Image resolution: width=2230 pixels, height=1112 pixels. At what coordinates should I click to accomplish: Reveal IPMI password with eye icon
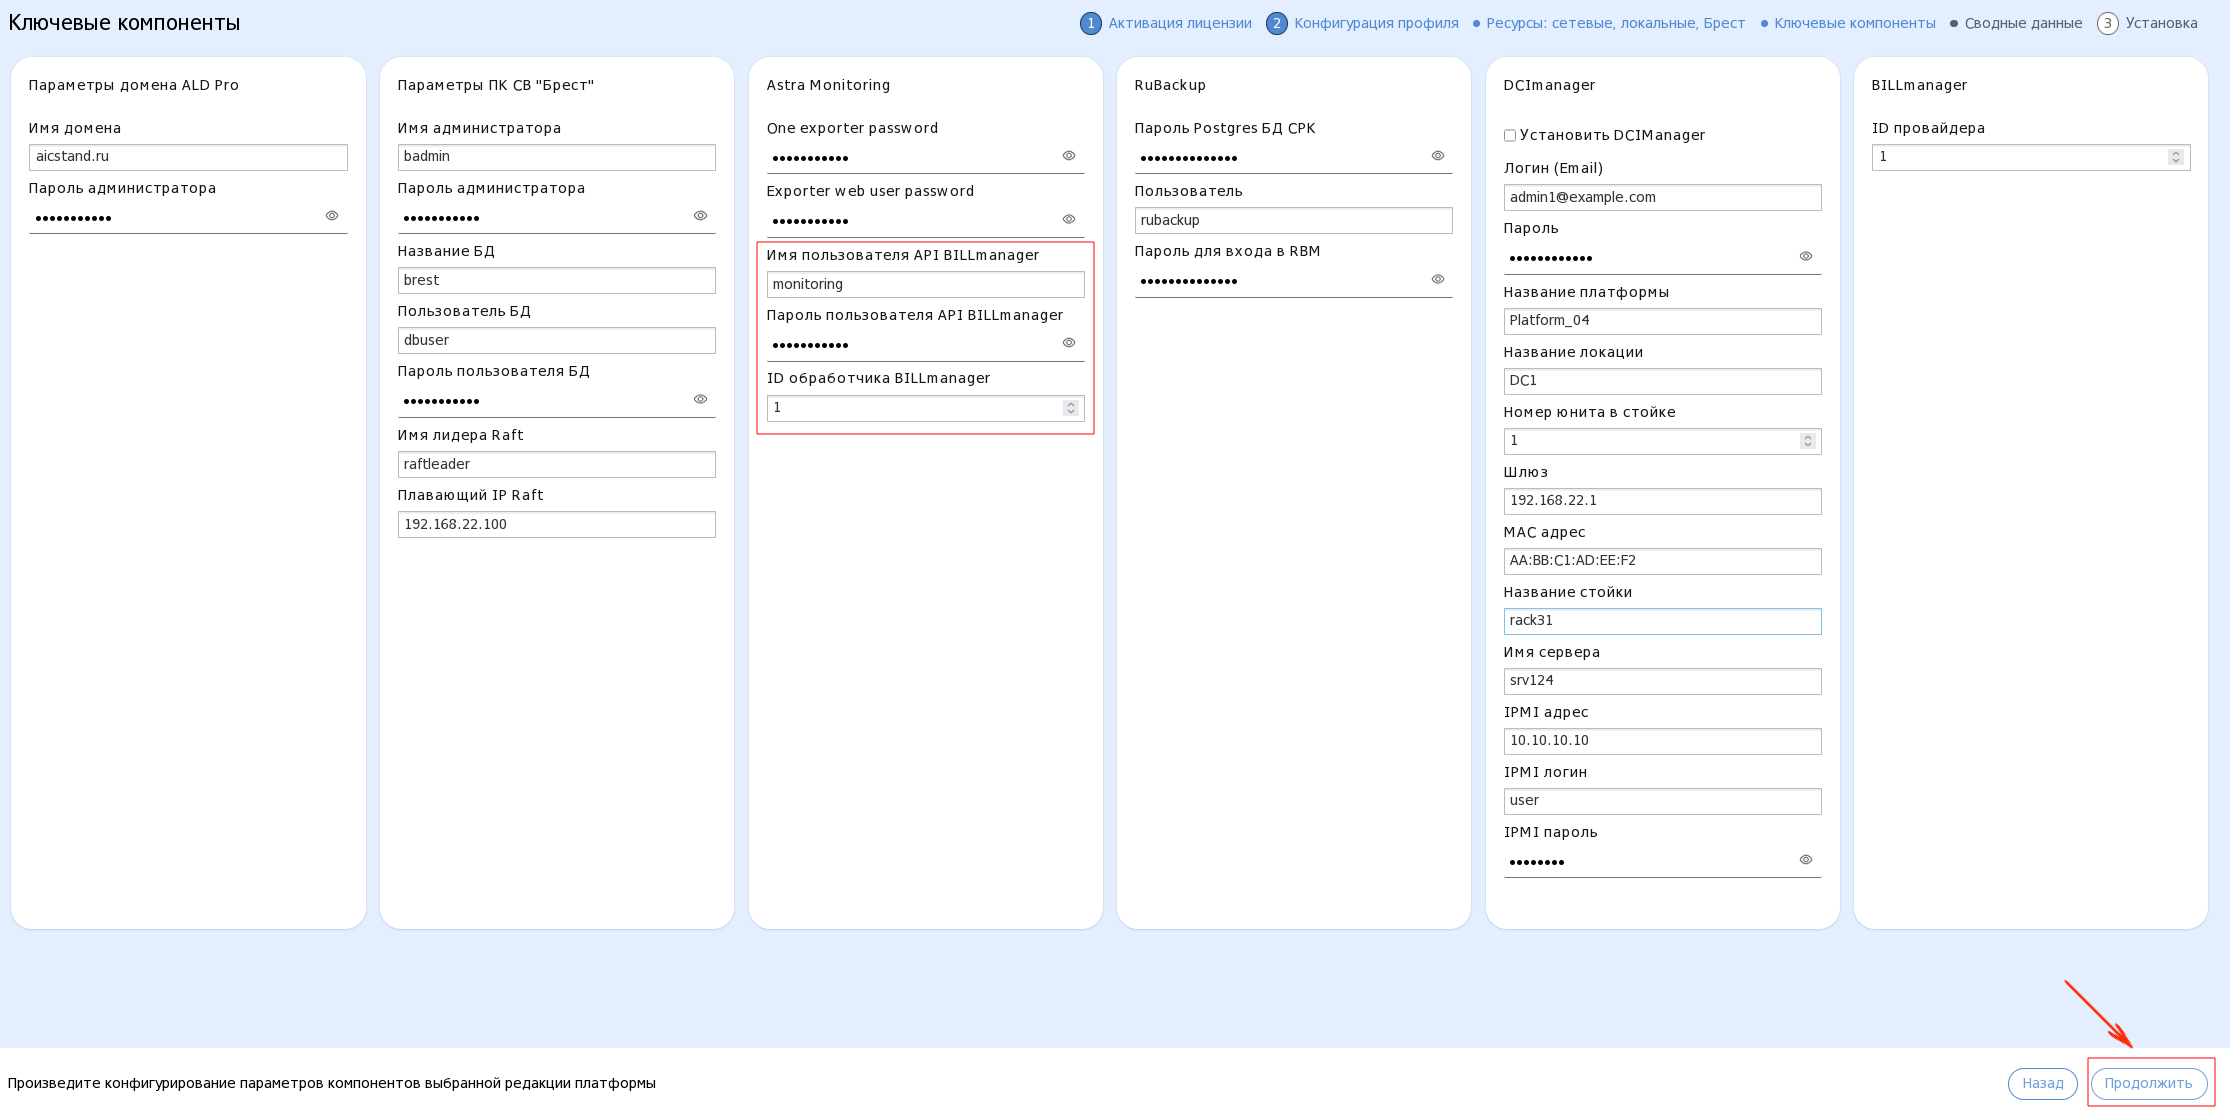1806,860
